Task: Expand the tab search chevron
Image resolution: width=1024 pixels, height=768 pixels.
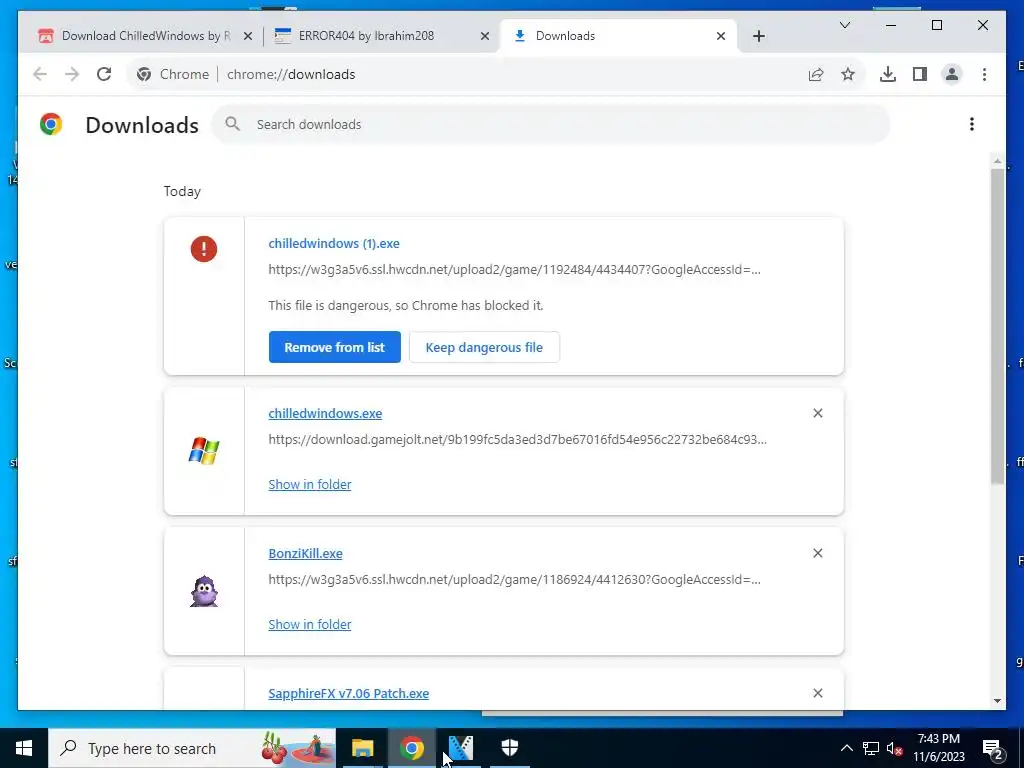Action: 844,25
